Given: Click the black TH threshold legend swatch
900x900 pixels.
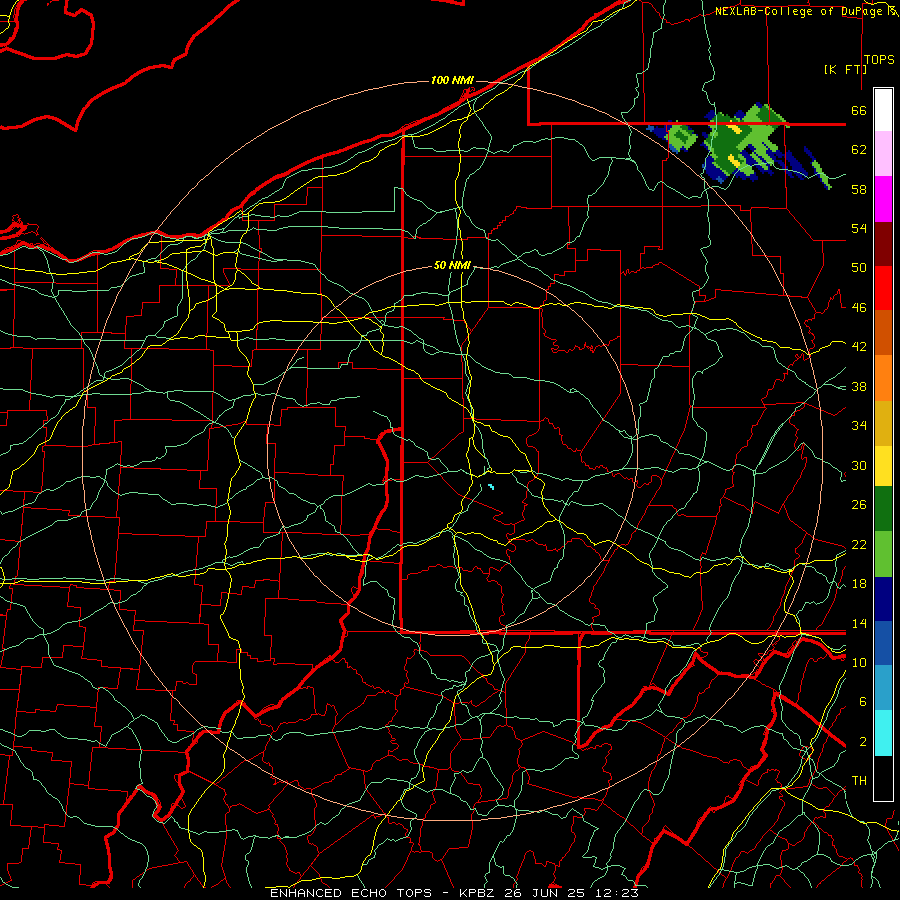Looking at the screenshot, I should click(883, 778).
